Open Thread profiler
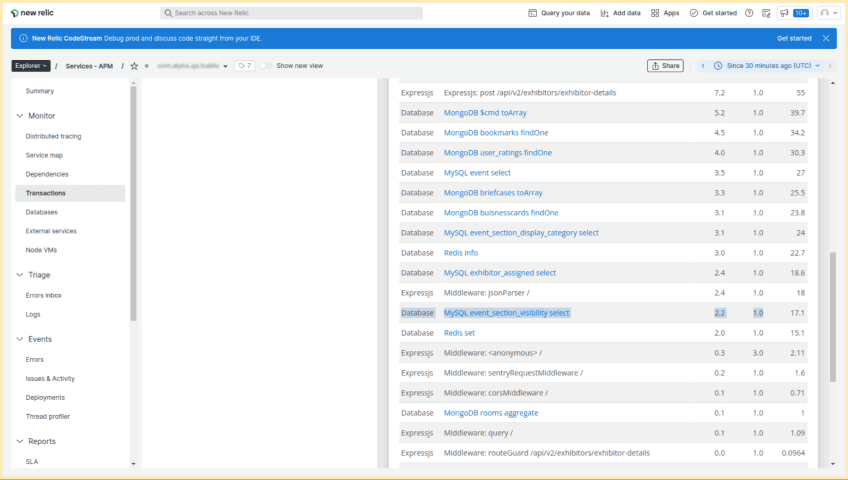This screenshot has height=480, width=848. point(48,416)
